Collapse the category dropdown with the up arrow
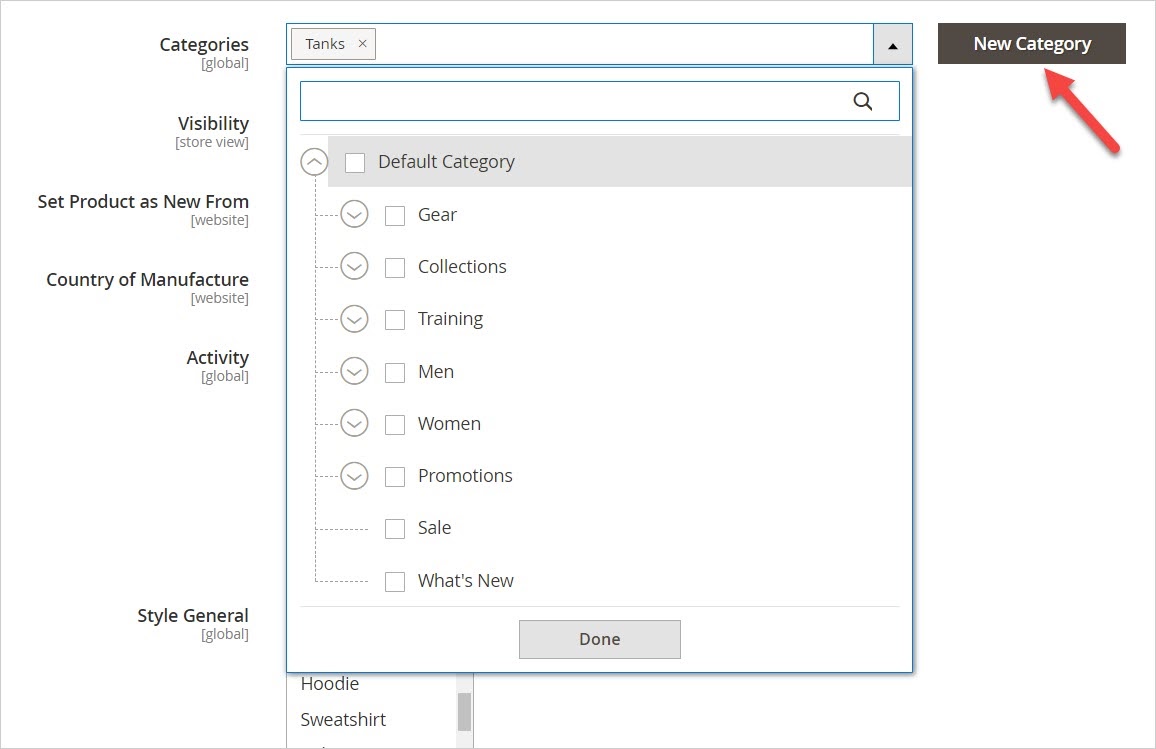The width and height of the screenshot is (1156, 749). click(x=892, y=44)
